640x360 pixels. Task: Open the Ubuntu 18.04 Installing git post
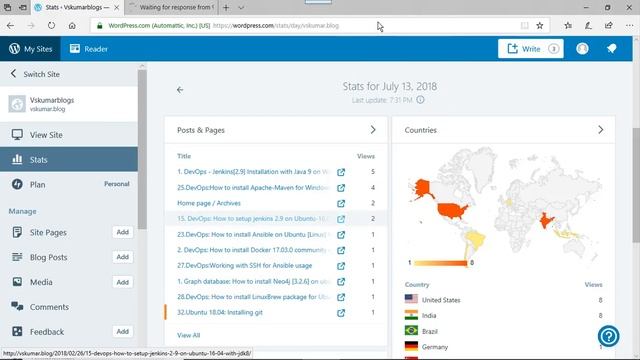point(220,313)
